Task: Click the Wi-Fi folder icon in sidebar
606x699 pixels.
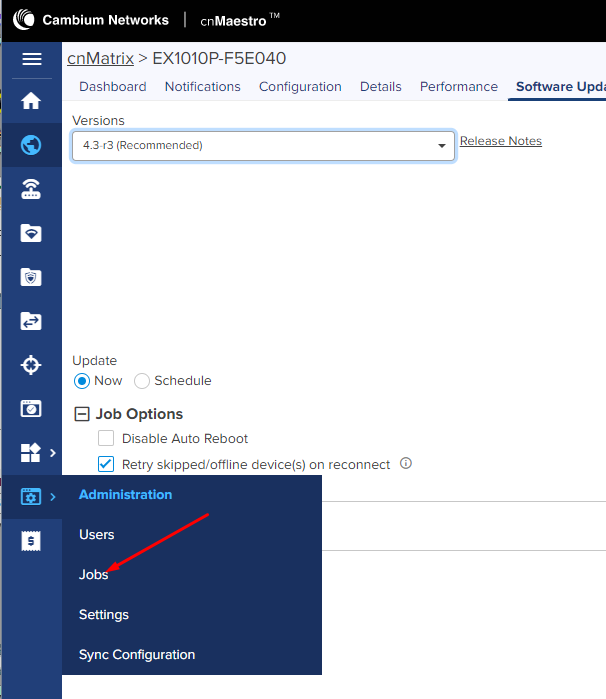Action: coord(31,234)
